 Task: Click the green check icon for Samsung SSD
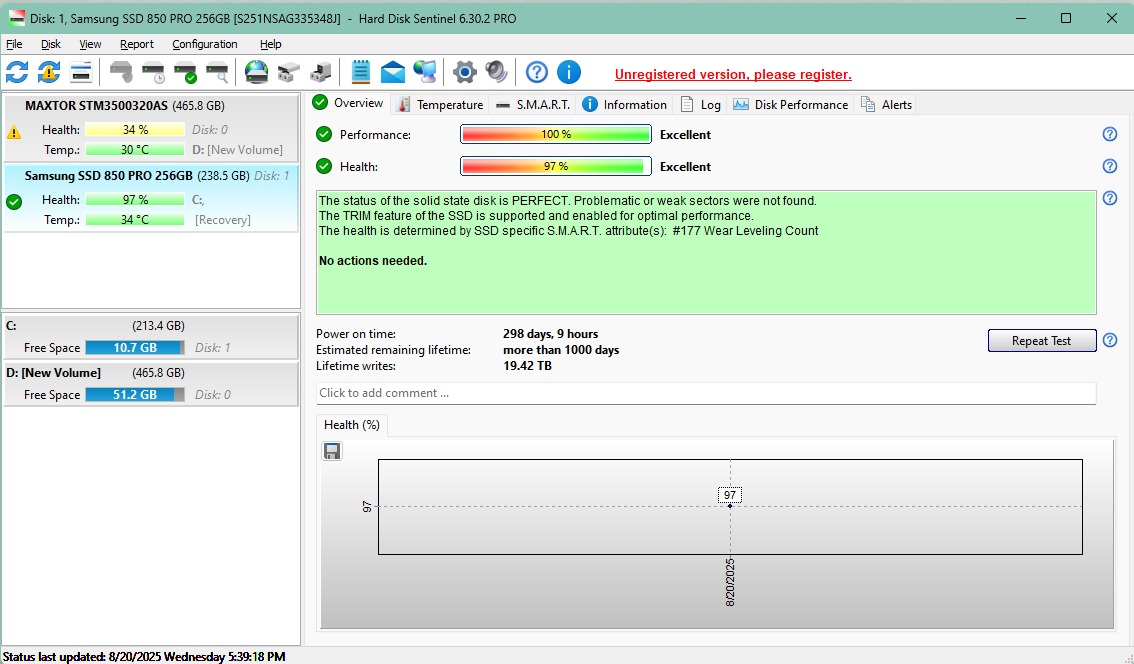click(14, 202)
